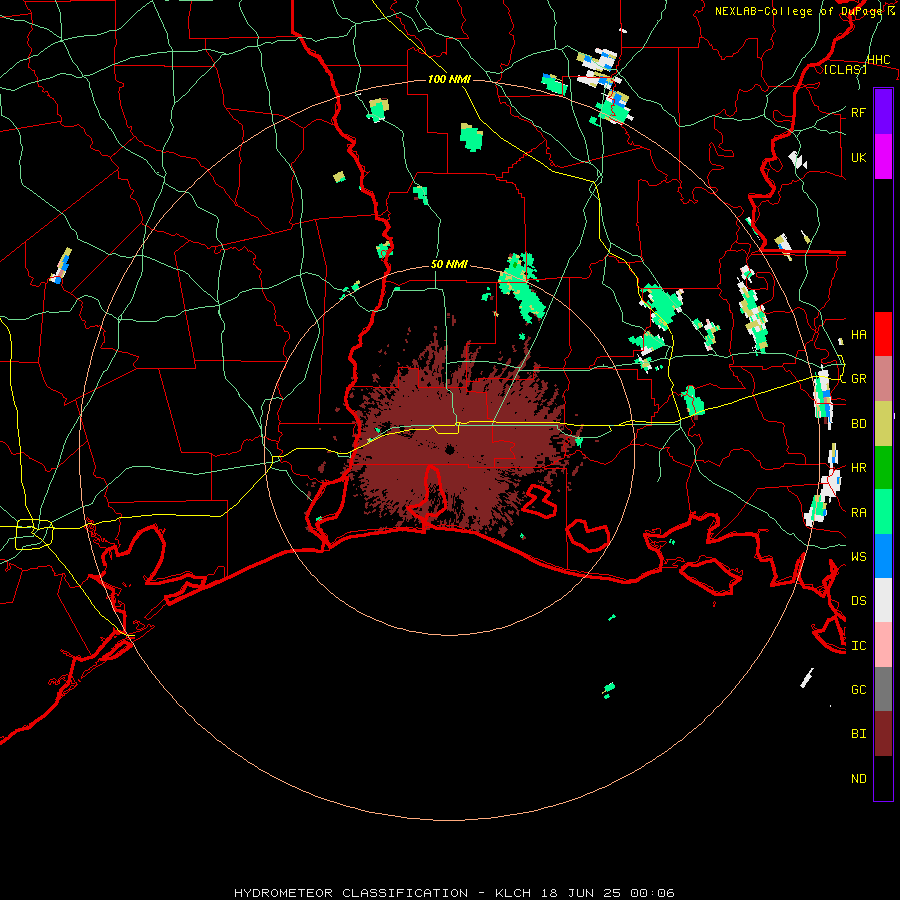Pick the brown BI legend swatch
The image size is (900, 900).
[883, 734]
